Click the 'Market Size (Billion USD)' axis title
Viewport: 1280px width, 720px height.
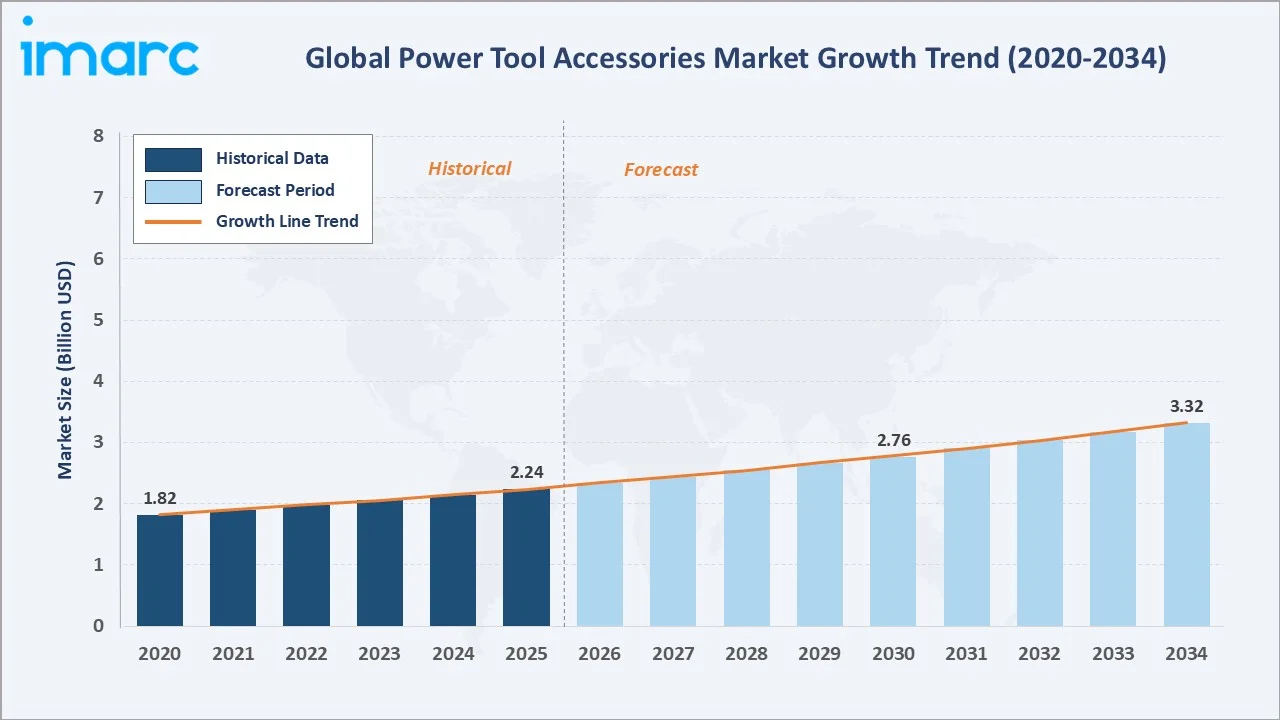tap(65, 368)
